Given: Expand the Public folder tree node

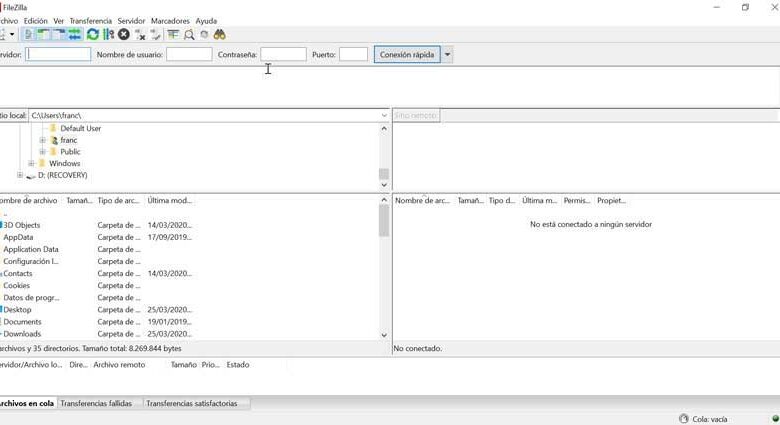Looking at the screenshot, I should point(43,152).
